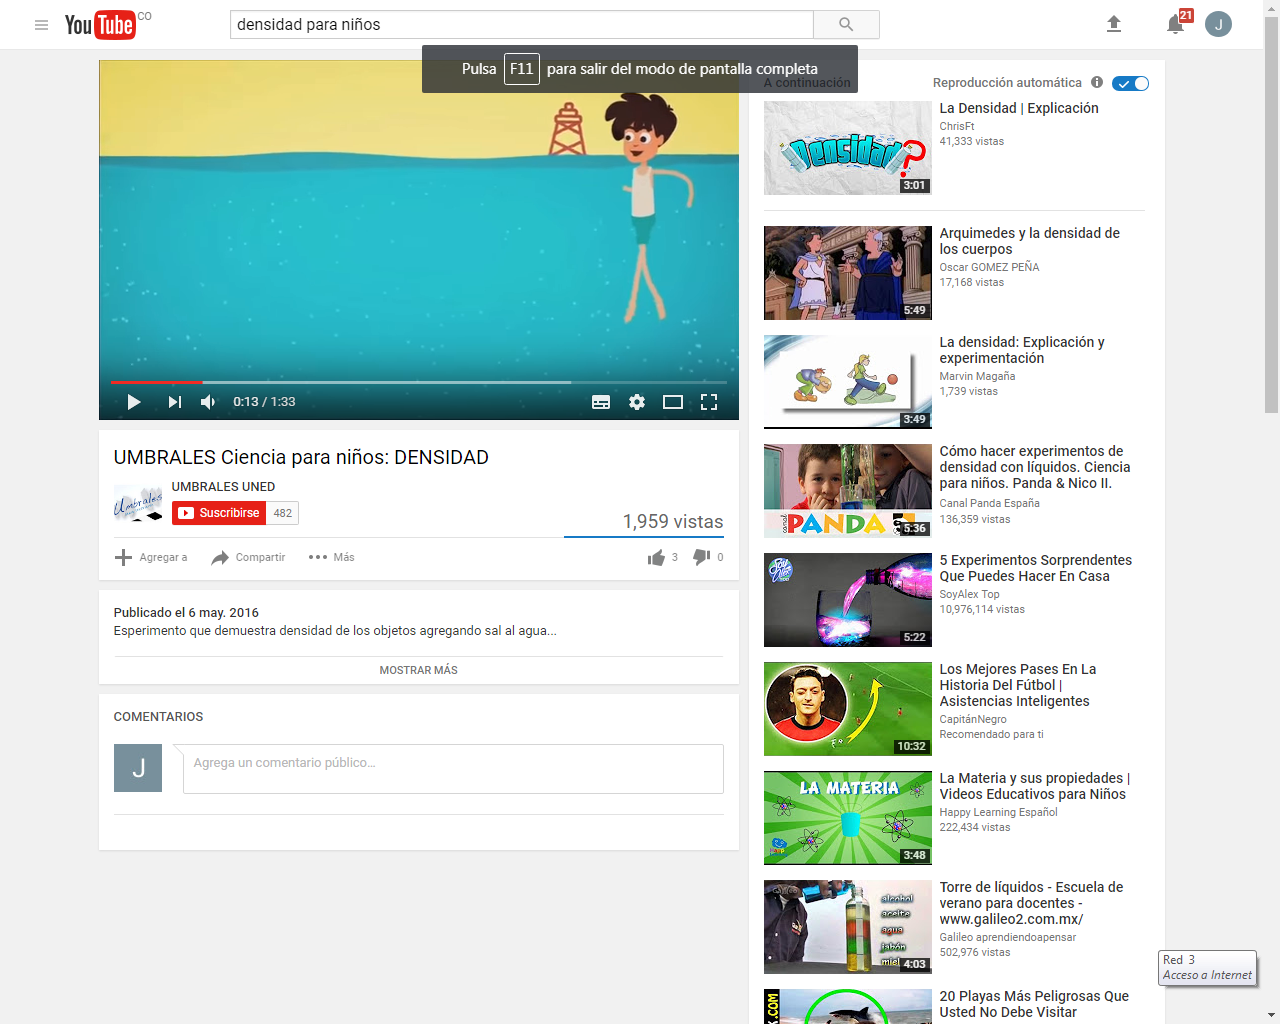Mute the video volume

(208, 402)
